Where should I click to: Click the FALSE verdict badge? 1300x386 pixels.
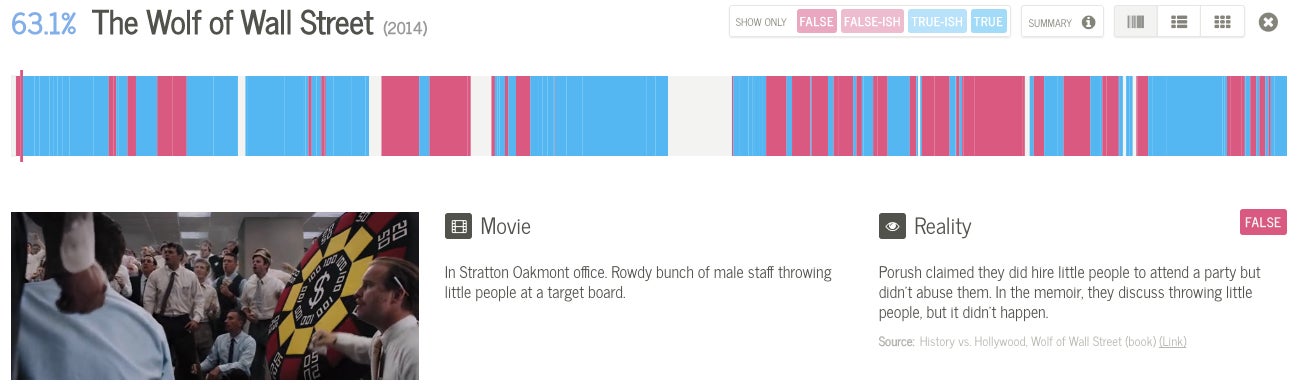point(1263,222)
